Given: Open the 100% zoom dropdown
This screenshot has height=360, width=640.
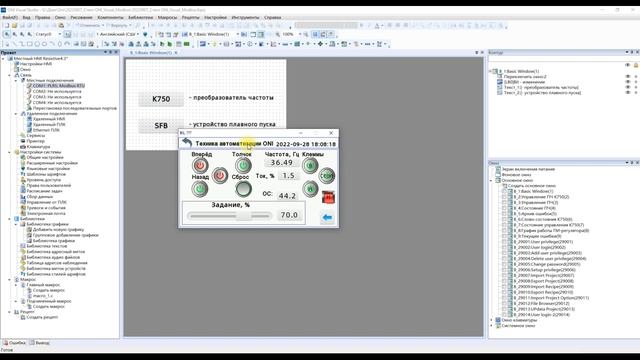Looking at the screenshot, I should [x=300, y=34].
